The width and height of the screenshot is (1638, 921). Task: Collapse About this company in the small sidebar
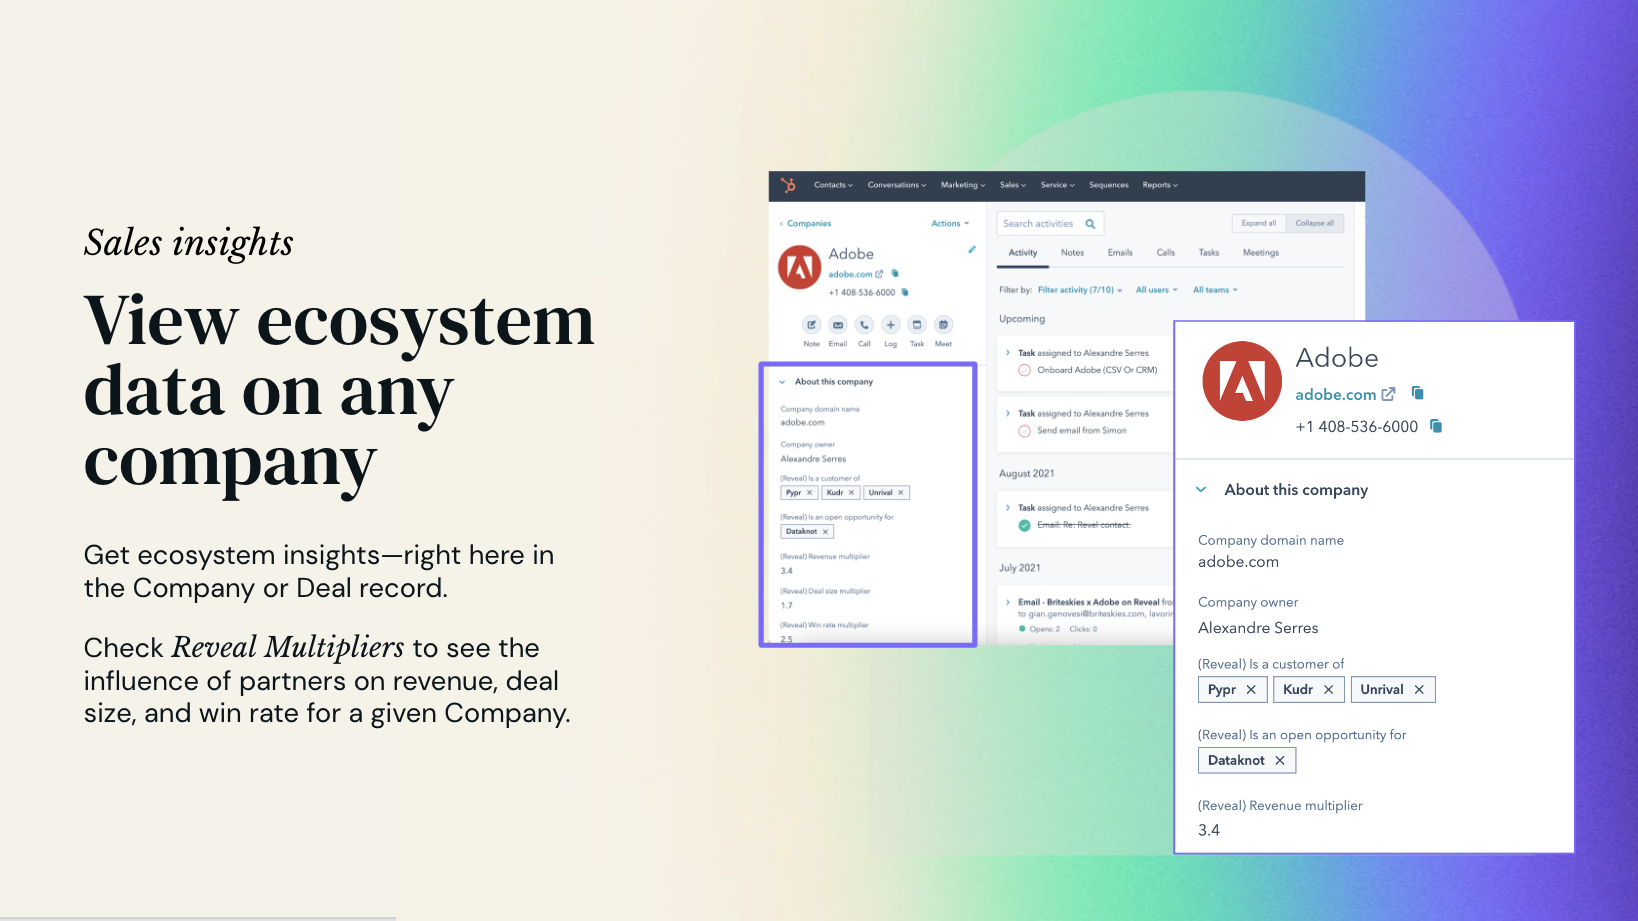[x=782, y=382]
